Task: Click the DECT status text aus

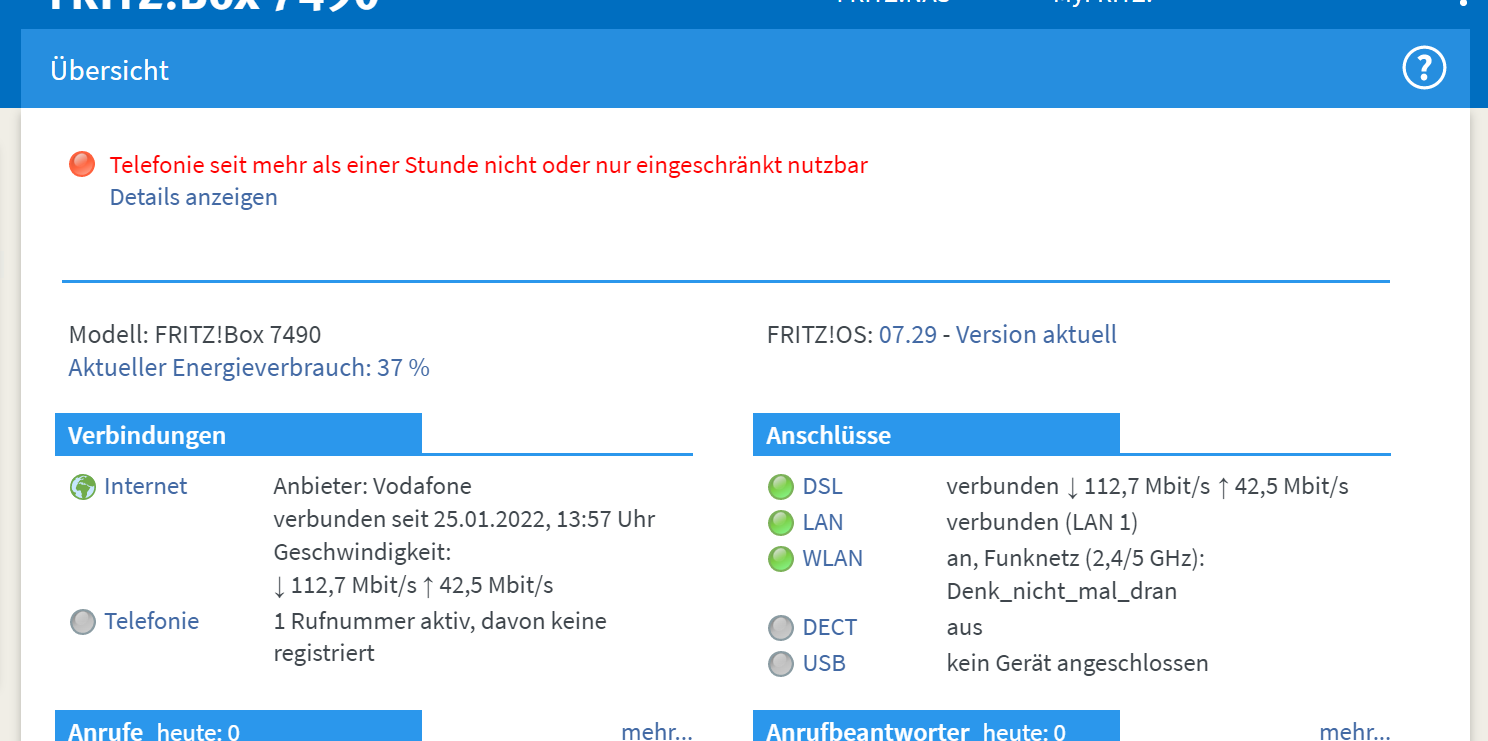Action: [x=964, y=627]
